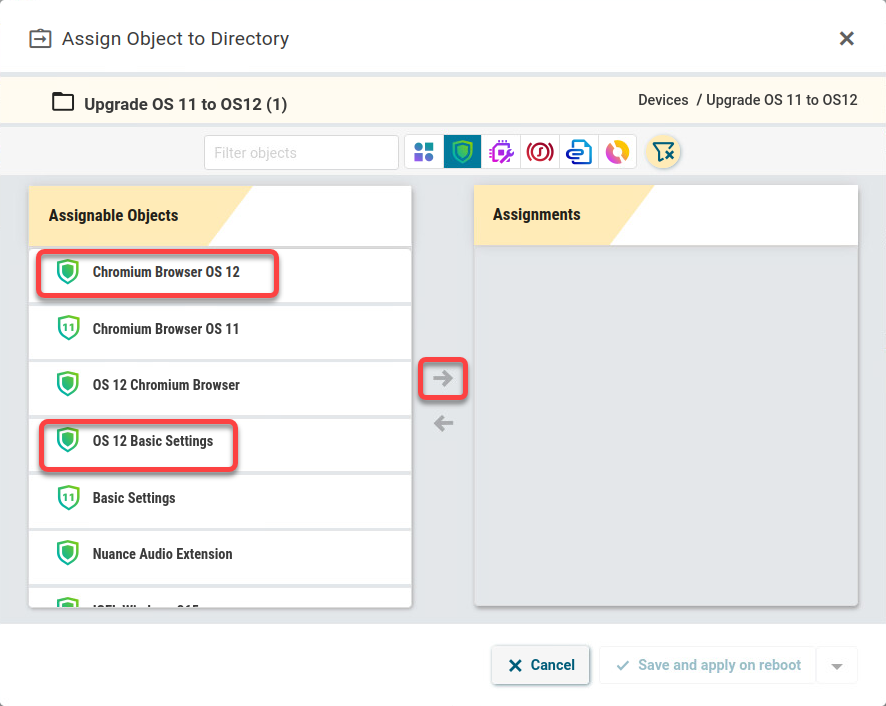This screenshot has width=886, height=706.
Task: Open the firmware customization filter icon
Action: click(501, 151)
